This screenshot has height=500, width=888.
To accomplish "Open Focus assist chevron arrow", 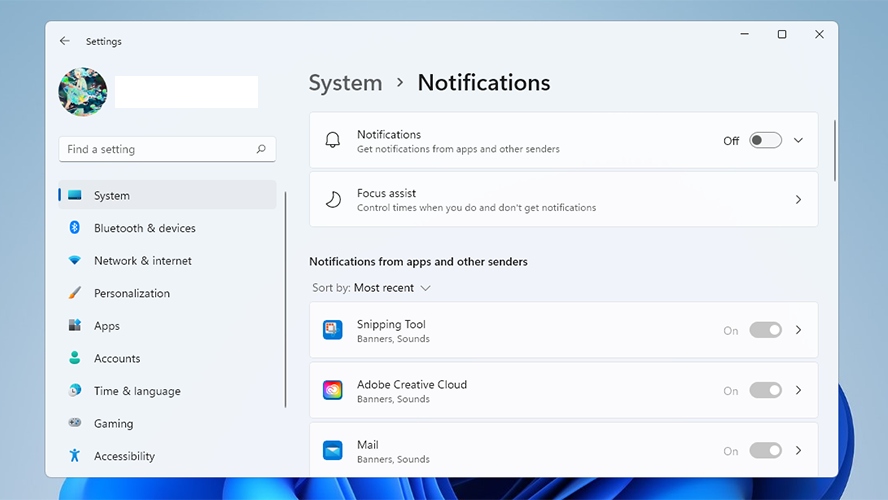I will (x=798, y=199).
